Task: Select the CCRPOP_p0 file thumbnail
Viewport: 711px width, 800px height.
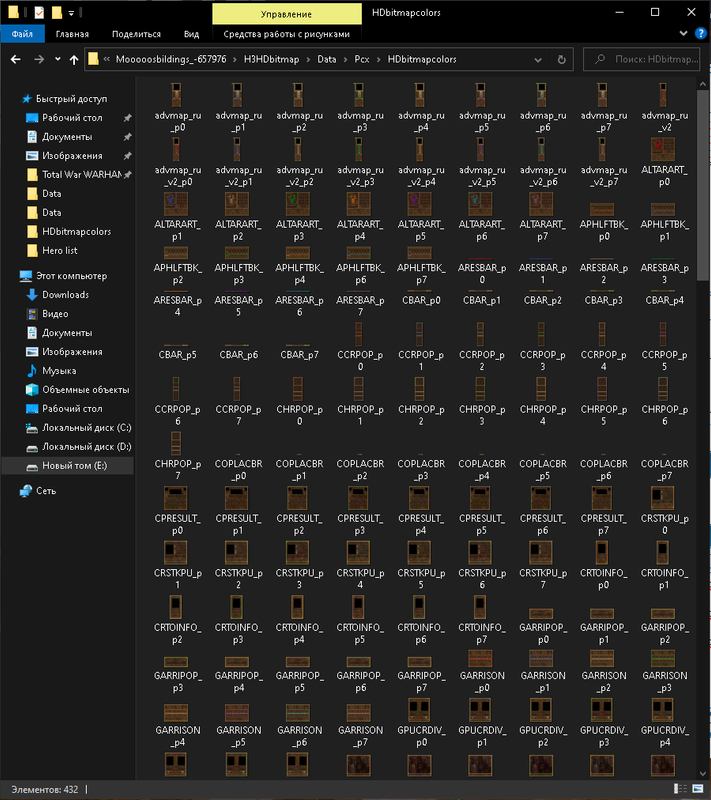Action: point(359,335)
